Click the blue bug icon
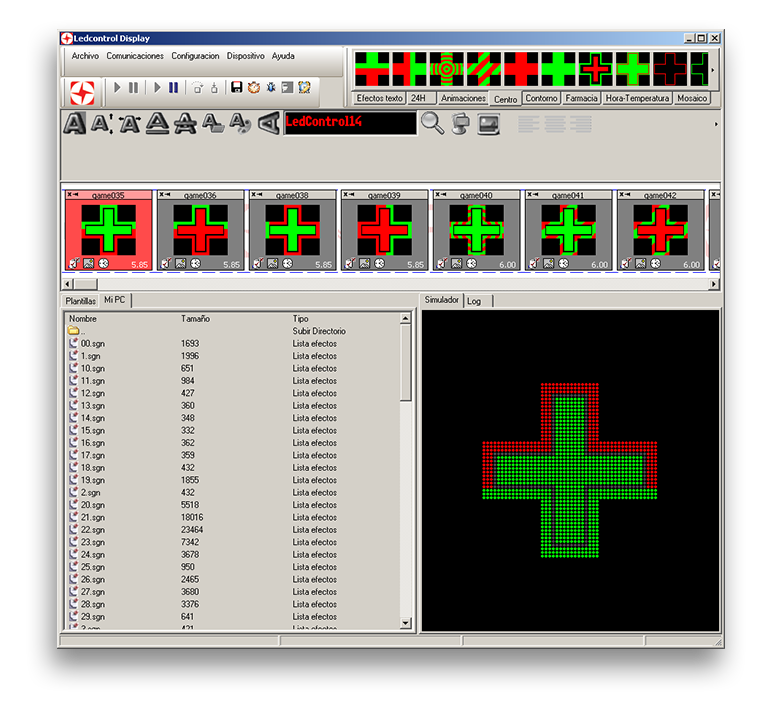The width and height of the screenshot is (780, 706). pos(271,88)
